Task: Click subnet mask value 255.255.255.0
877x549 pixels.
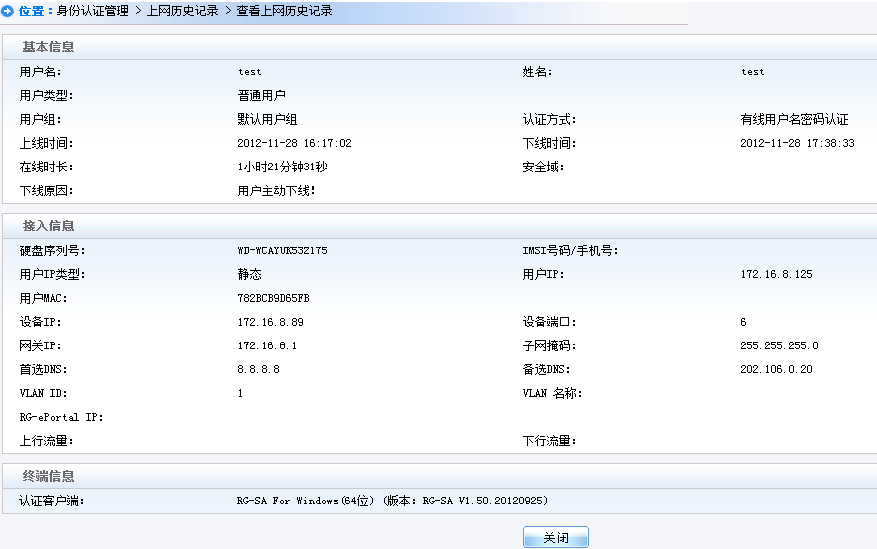Action: click(779, 346)
